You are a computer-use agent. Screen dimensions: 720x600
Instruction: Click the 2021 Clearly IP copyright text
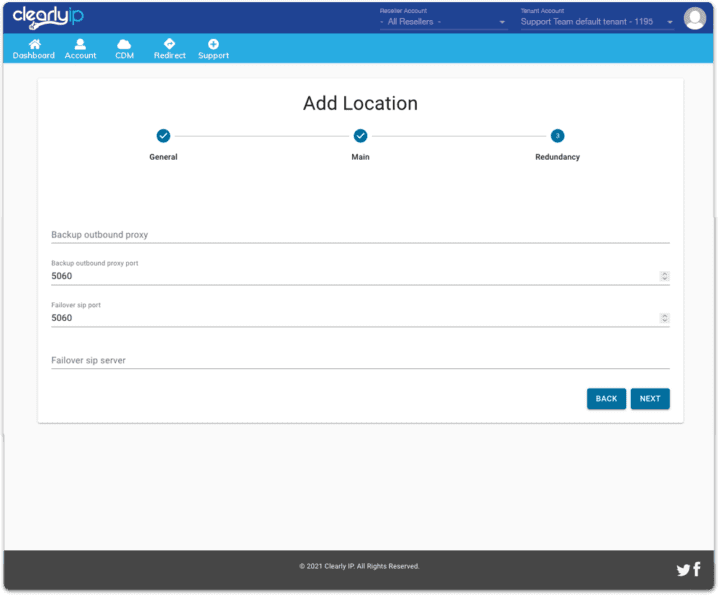click(359, 566)
